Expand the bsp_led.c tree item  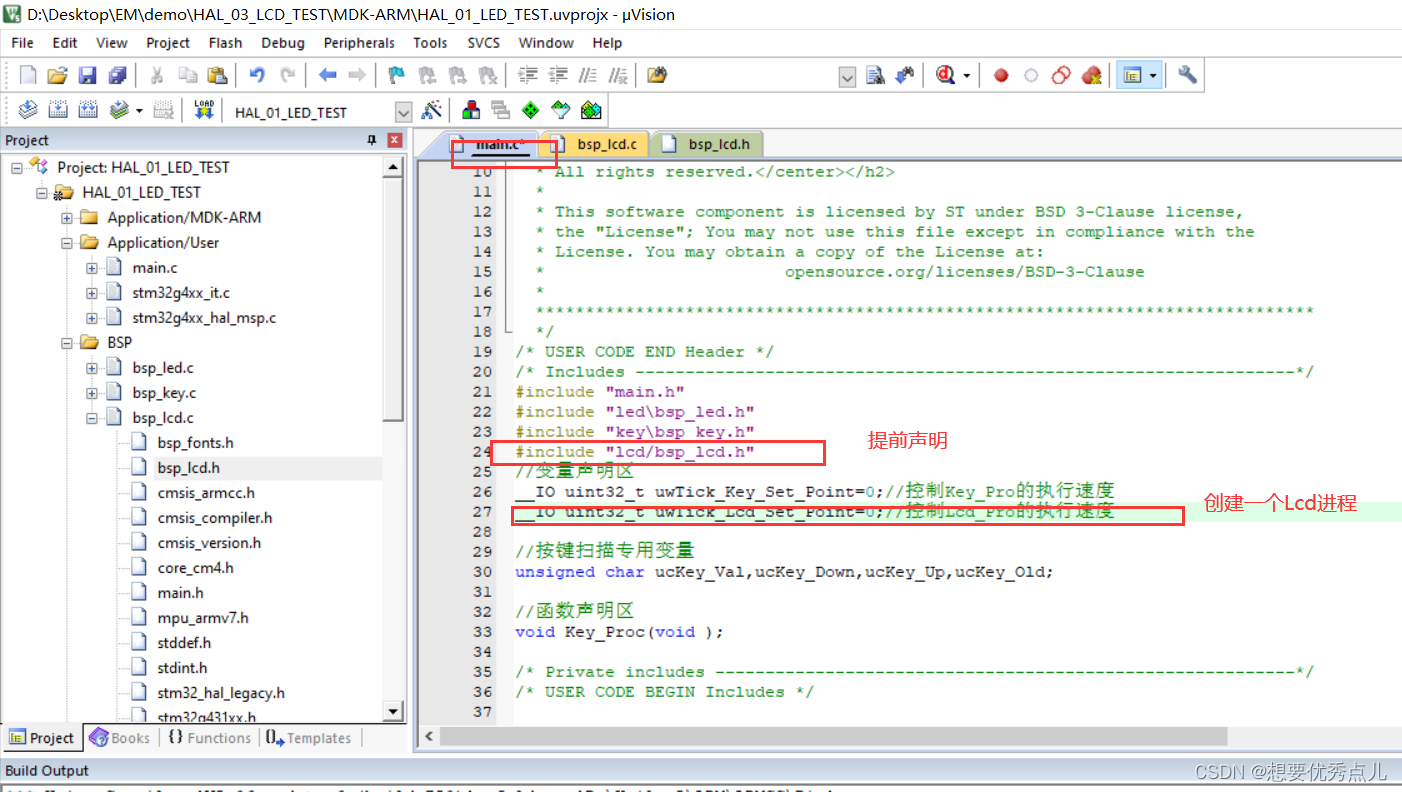[x=91, y=367]
